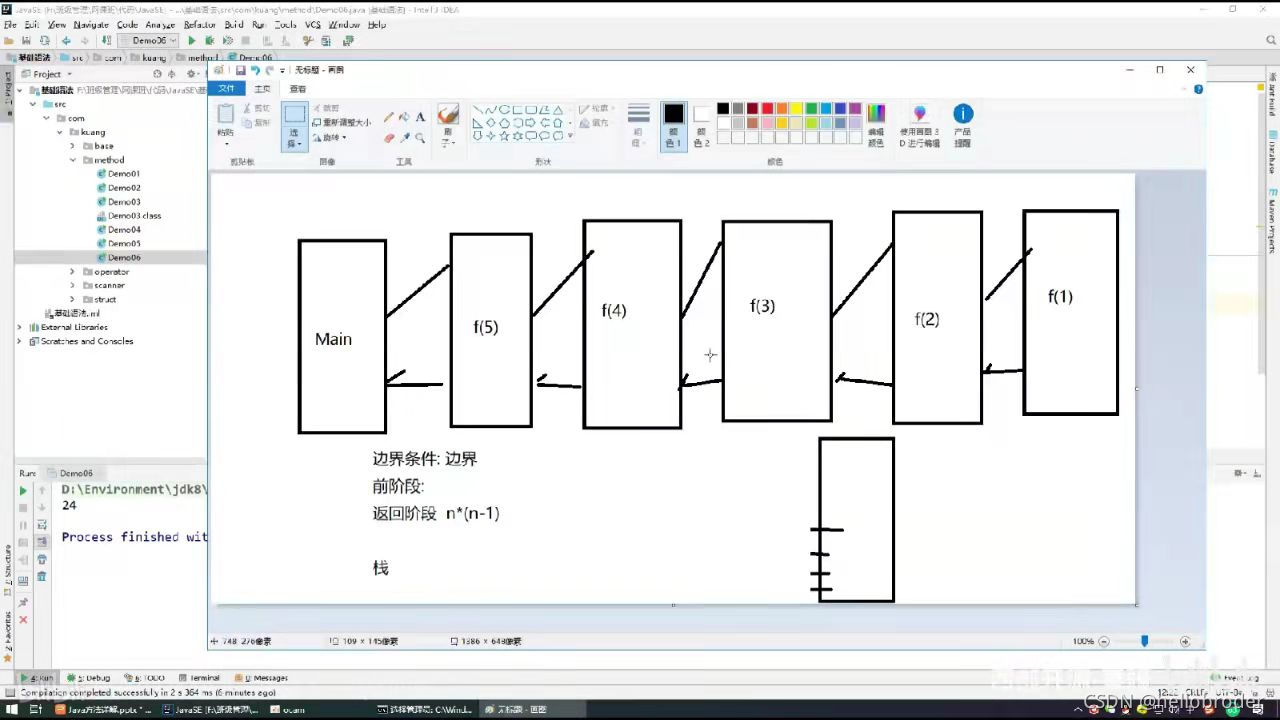Click the save icon in Paint title bar
1280x720 pixels.
[241, 70]
